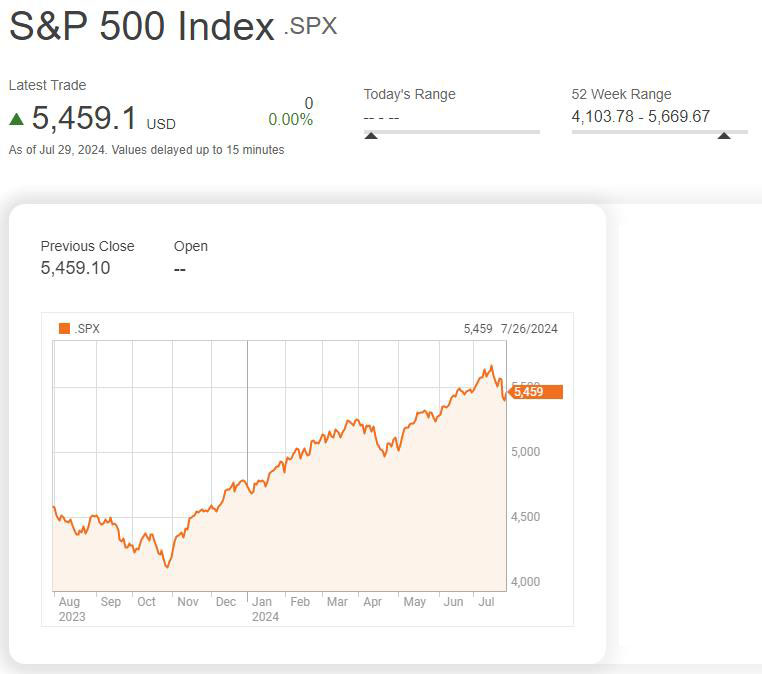762x674 pixels.
Task: Click the 5,000 level on price axis
Action: pos(527,452)
